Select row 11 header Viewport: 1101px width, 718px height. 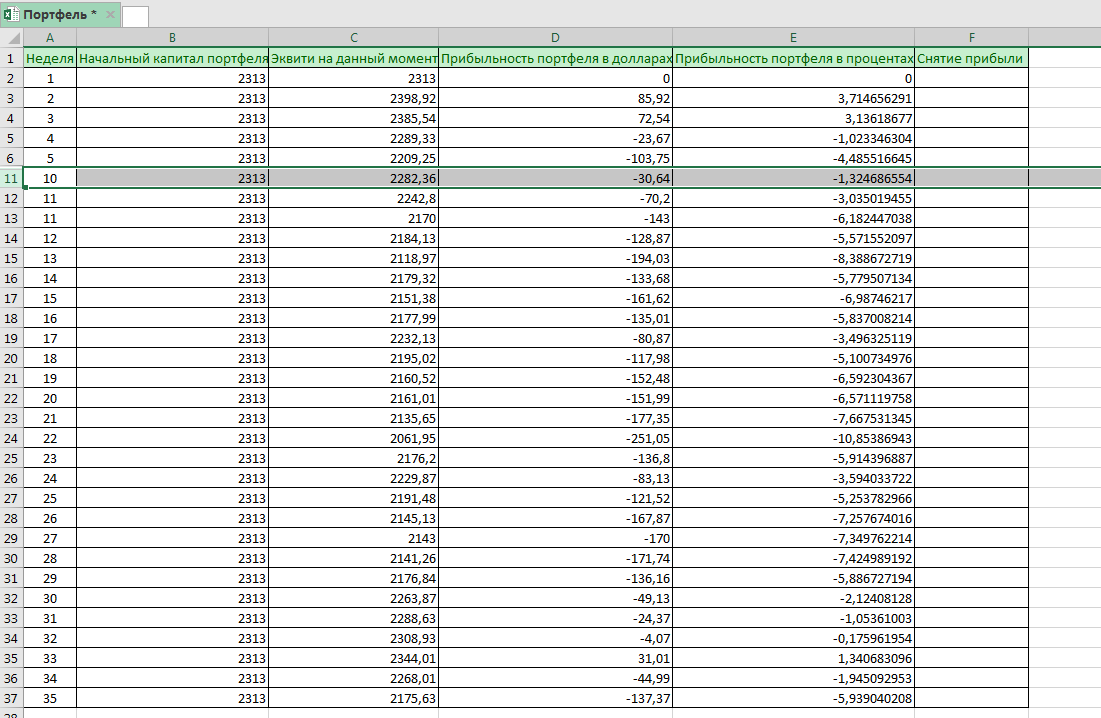coord(11,178)
